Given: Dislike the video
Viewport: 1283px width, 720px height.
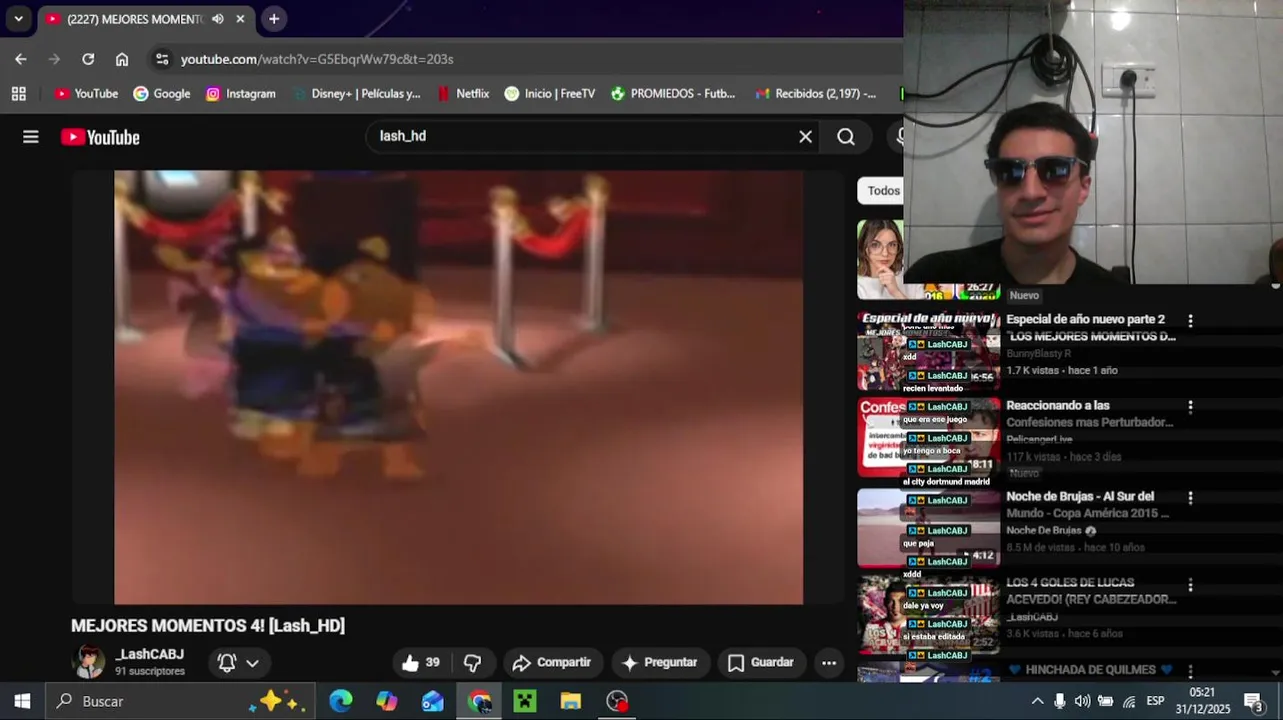Looking at the screenshot, I should 473,662.
